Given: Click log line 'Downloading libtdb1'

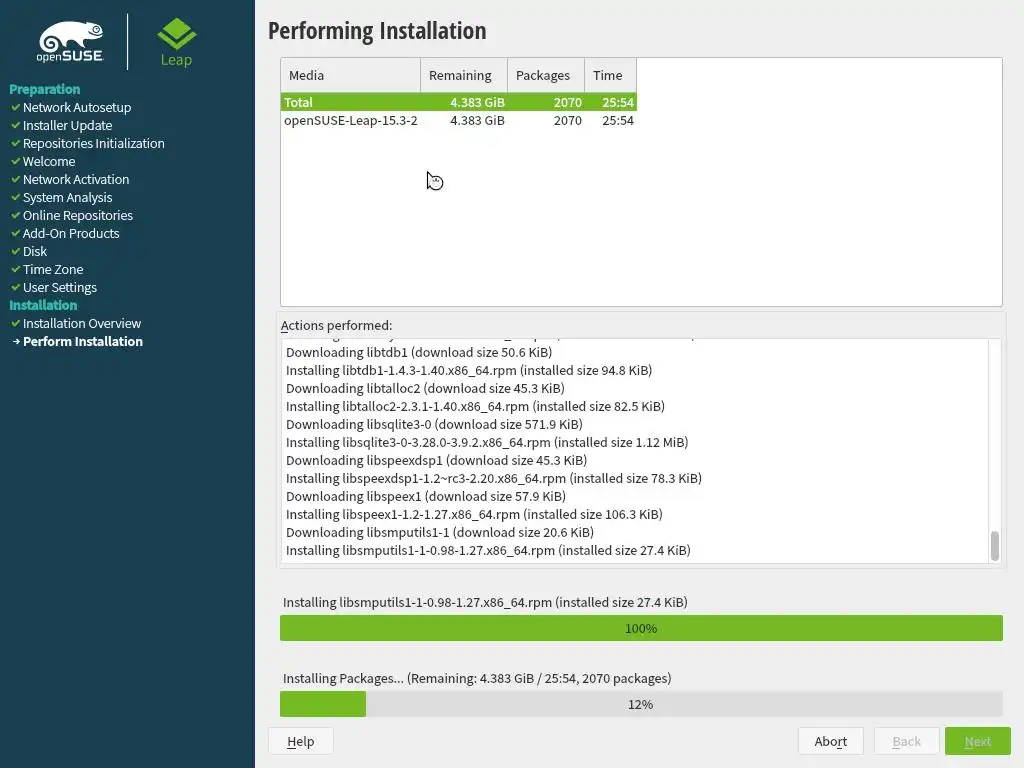Looking at the screenshot, I should click(419, 352).
